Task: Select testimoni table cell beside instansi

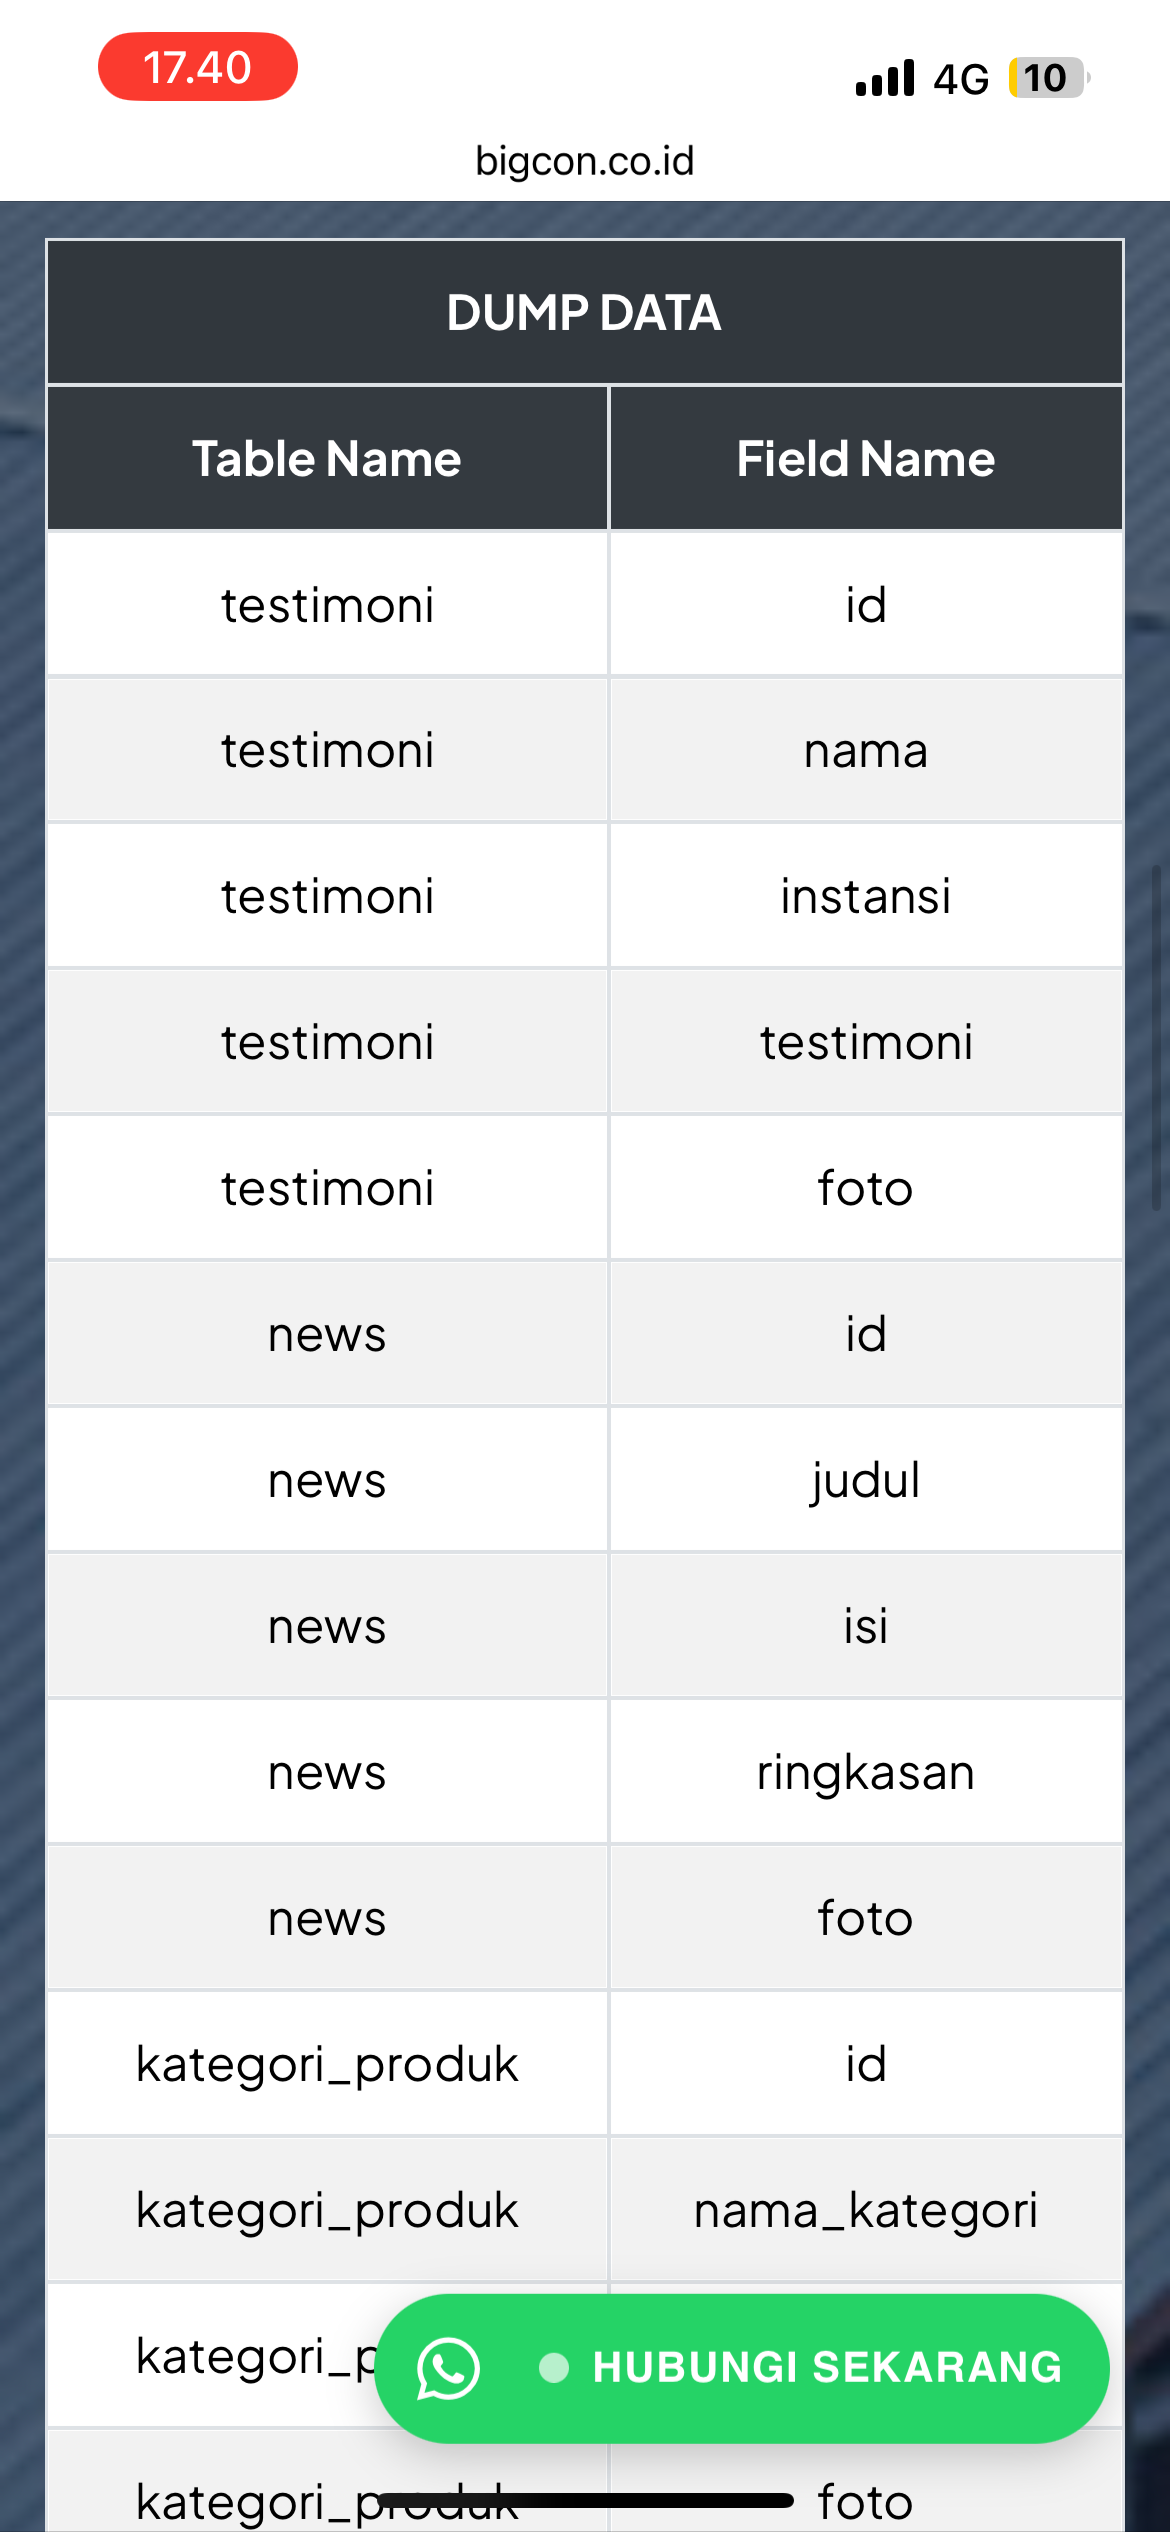Action: (x=327, y=896)
